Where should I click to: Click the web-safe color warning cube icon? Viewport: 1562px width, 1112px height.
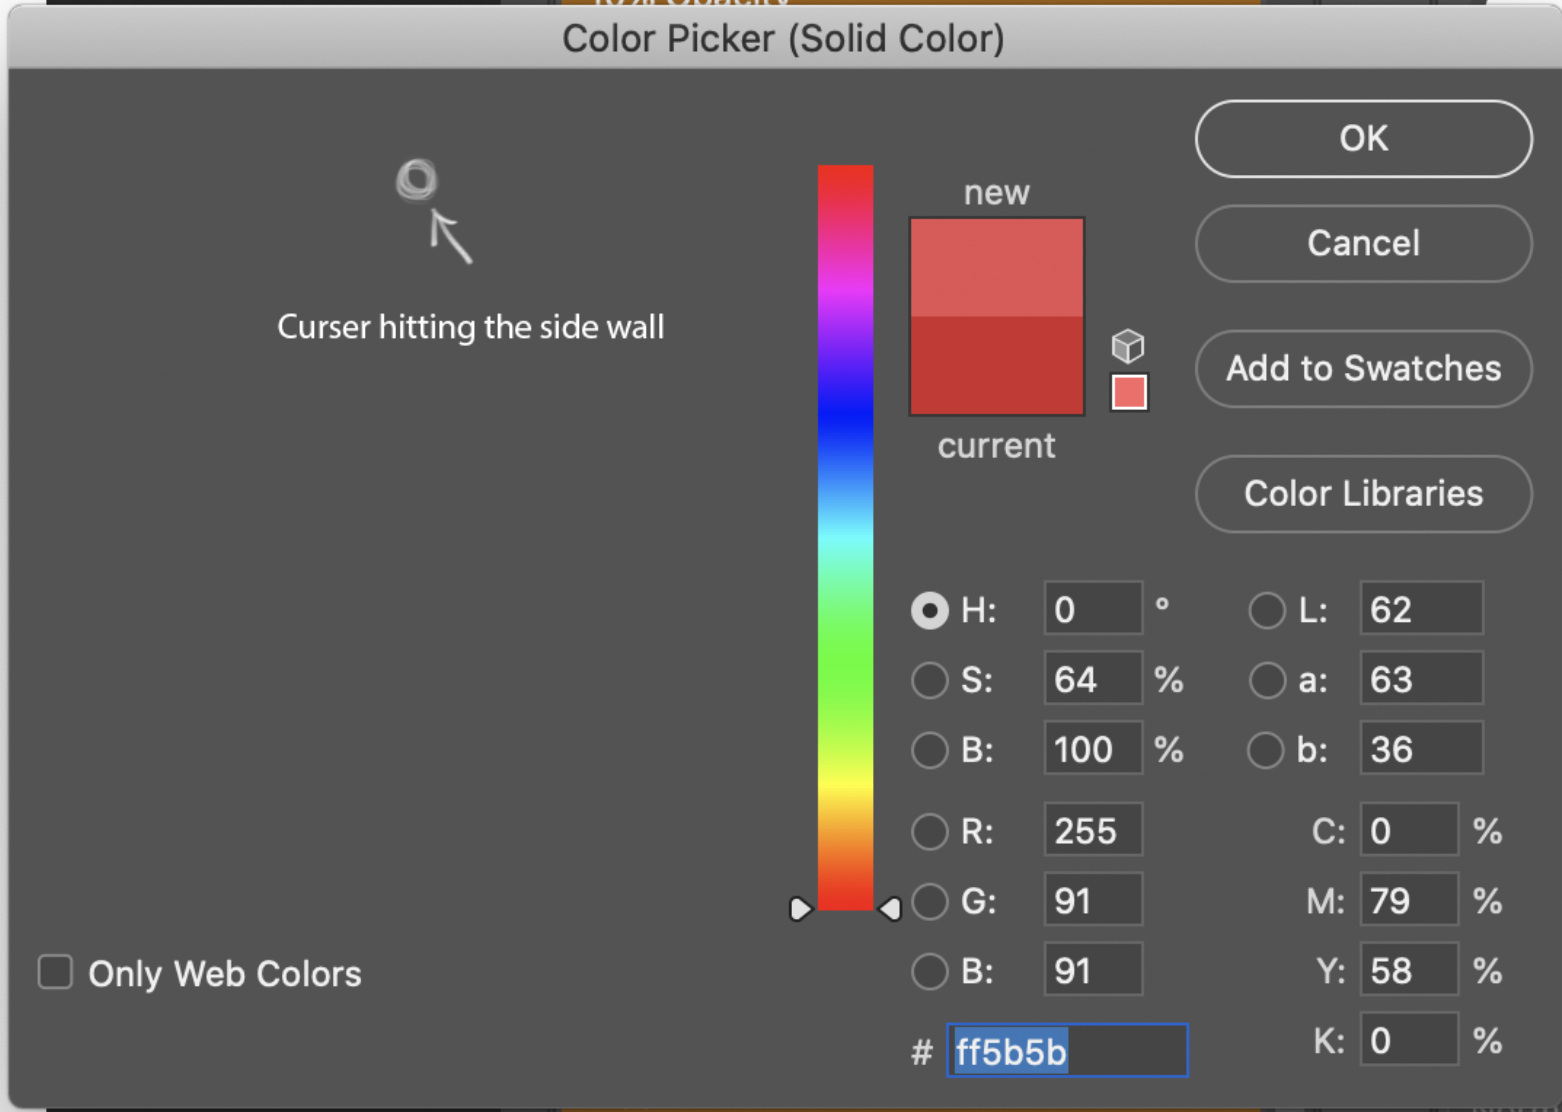pos(1128,345)
